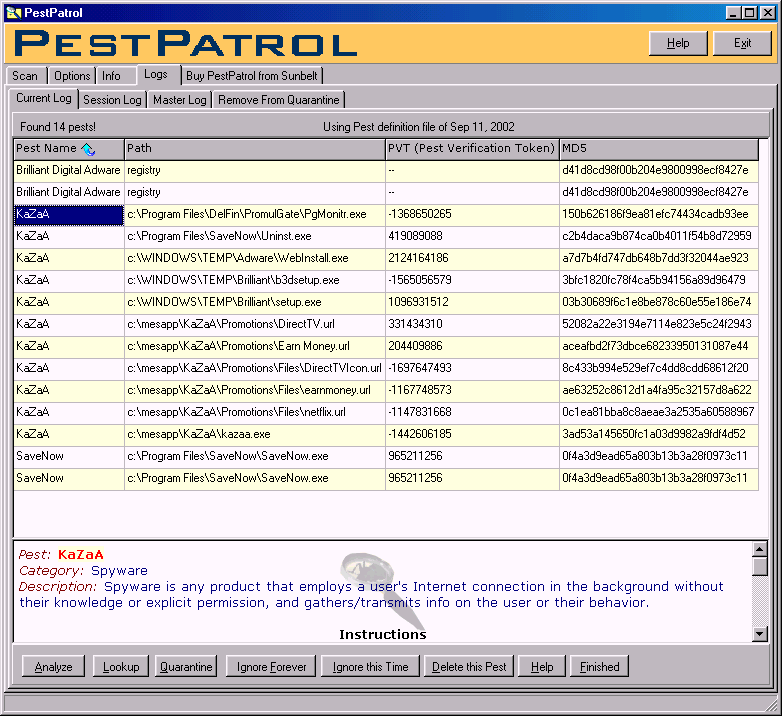
Task: Open the Session Log sub-tab
Action: point(112,100)
